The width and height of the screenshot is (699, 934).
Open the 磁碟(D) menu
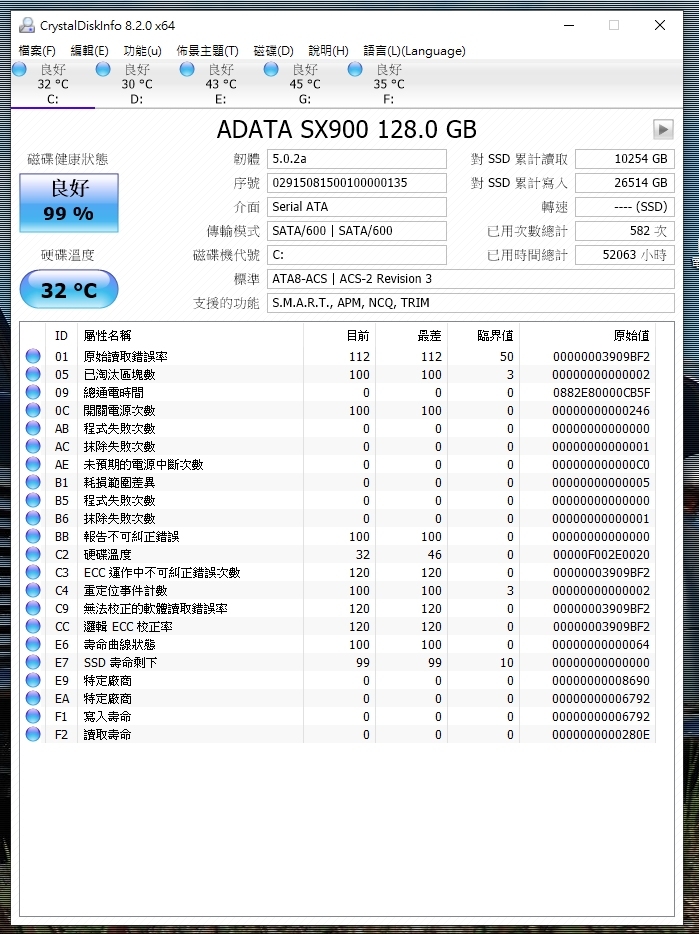274,51
